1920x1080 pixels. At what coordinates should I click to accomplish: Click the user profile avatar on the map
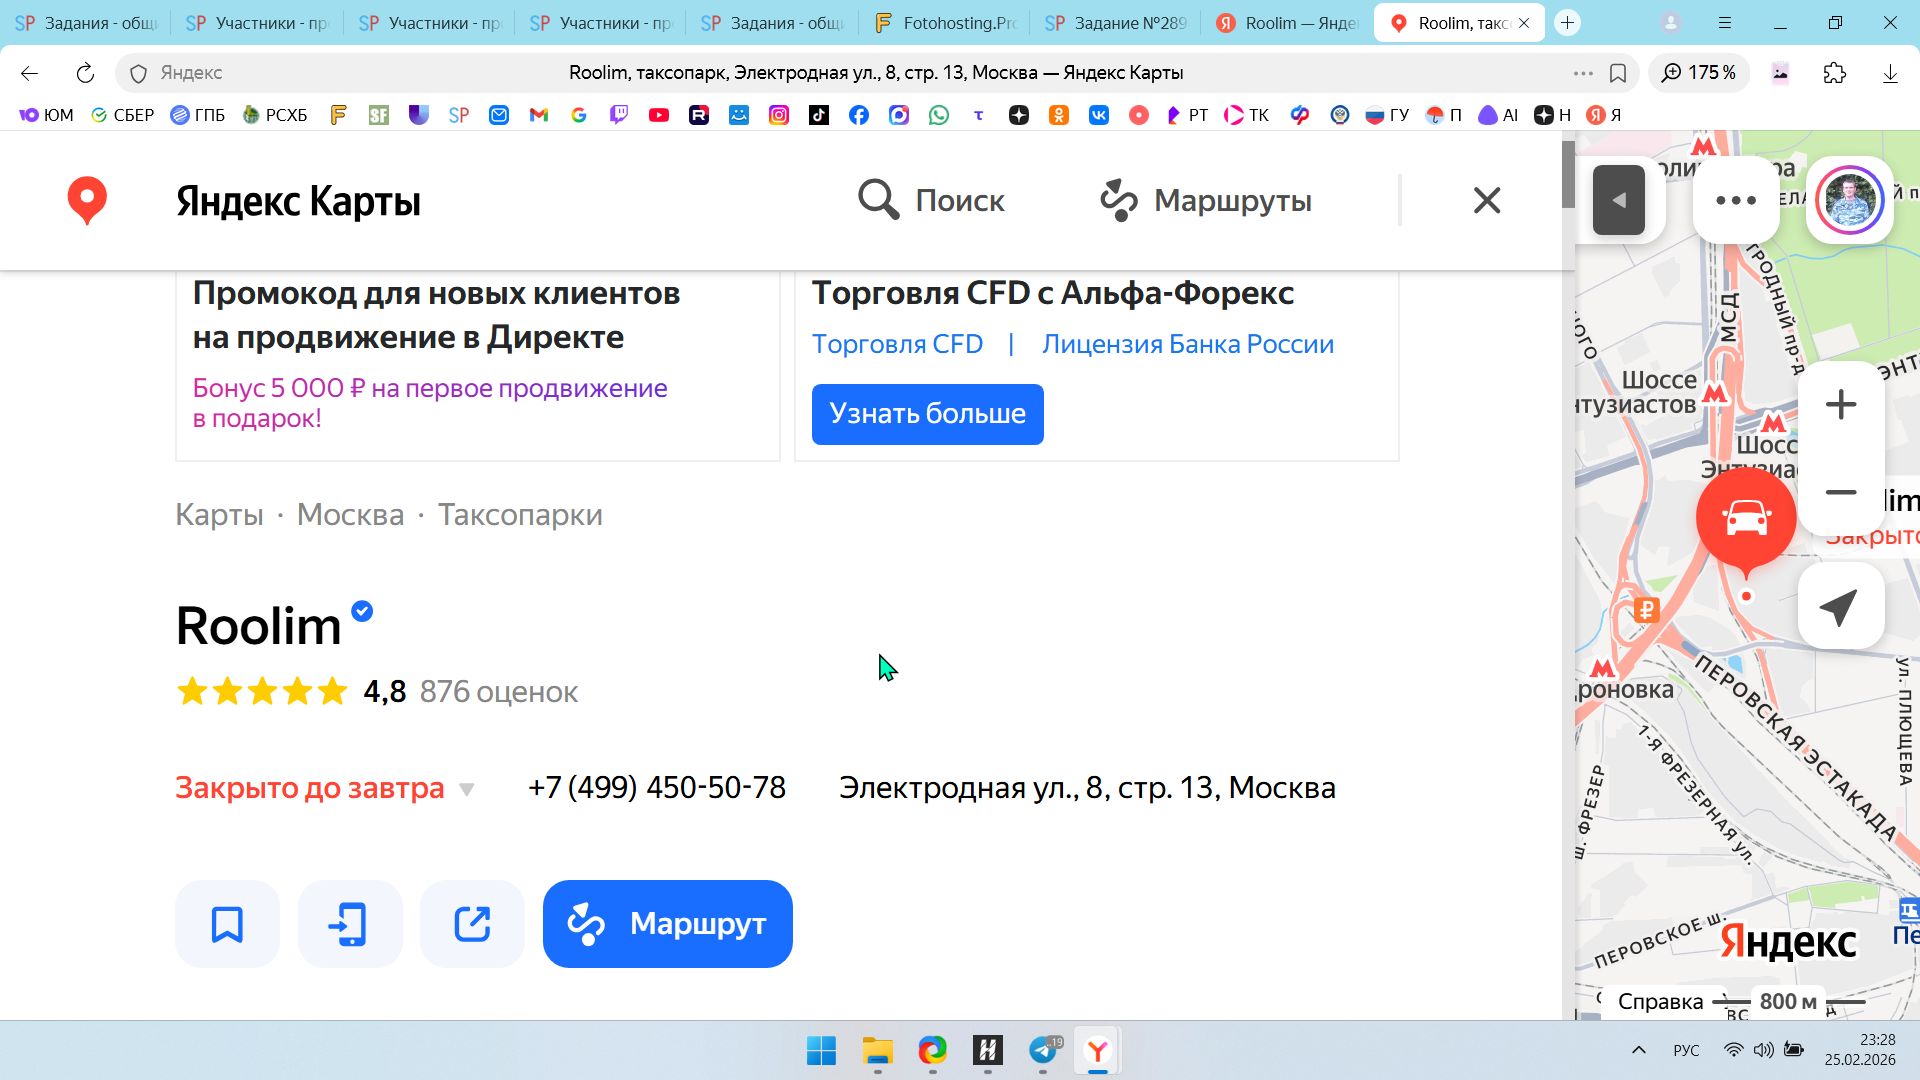(x=1849, y=200)
